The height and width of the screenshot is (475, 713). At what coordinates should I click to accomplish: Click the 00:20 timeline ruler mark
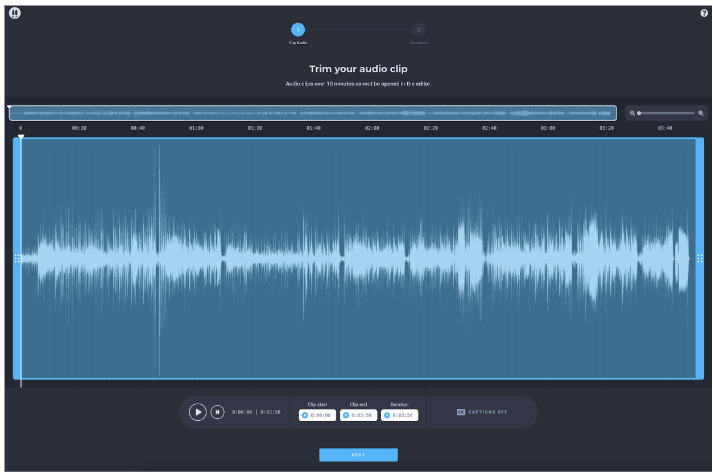[79, 128]
